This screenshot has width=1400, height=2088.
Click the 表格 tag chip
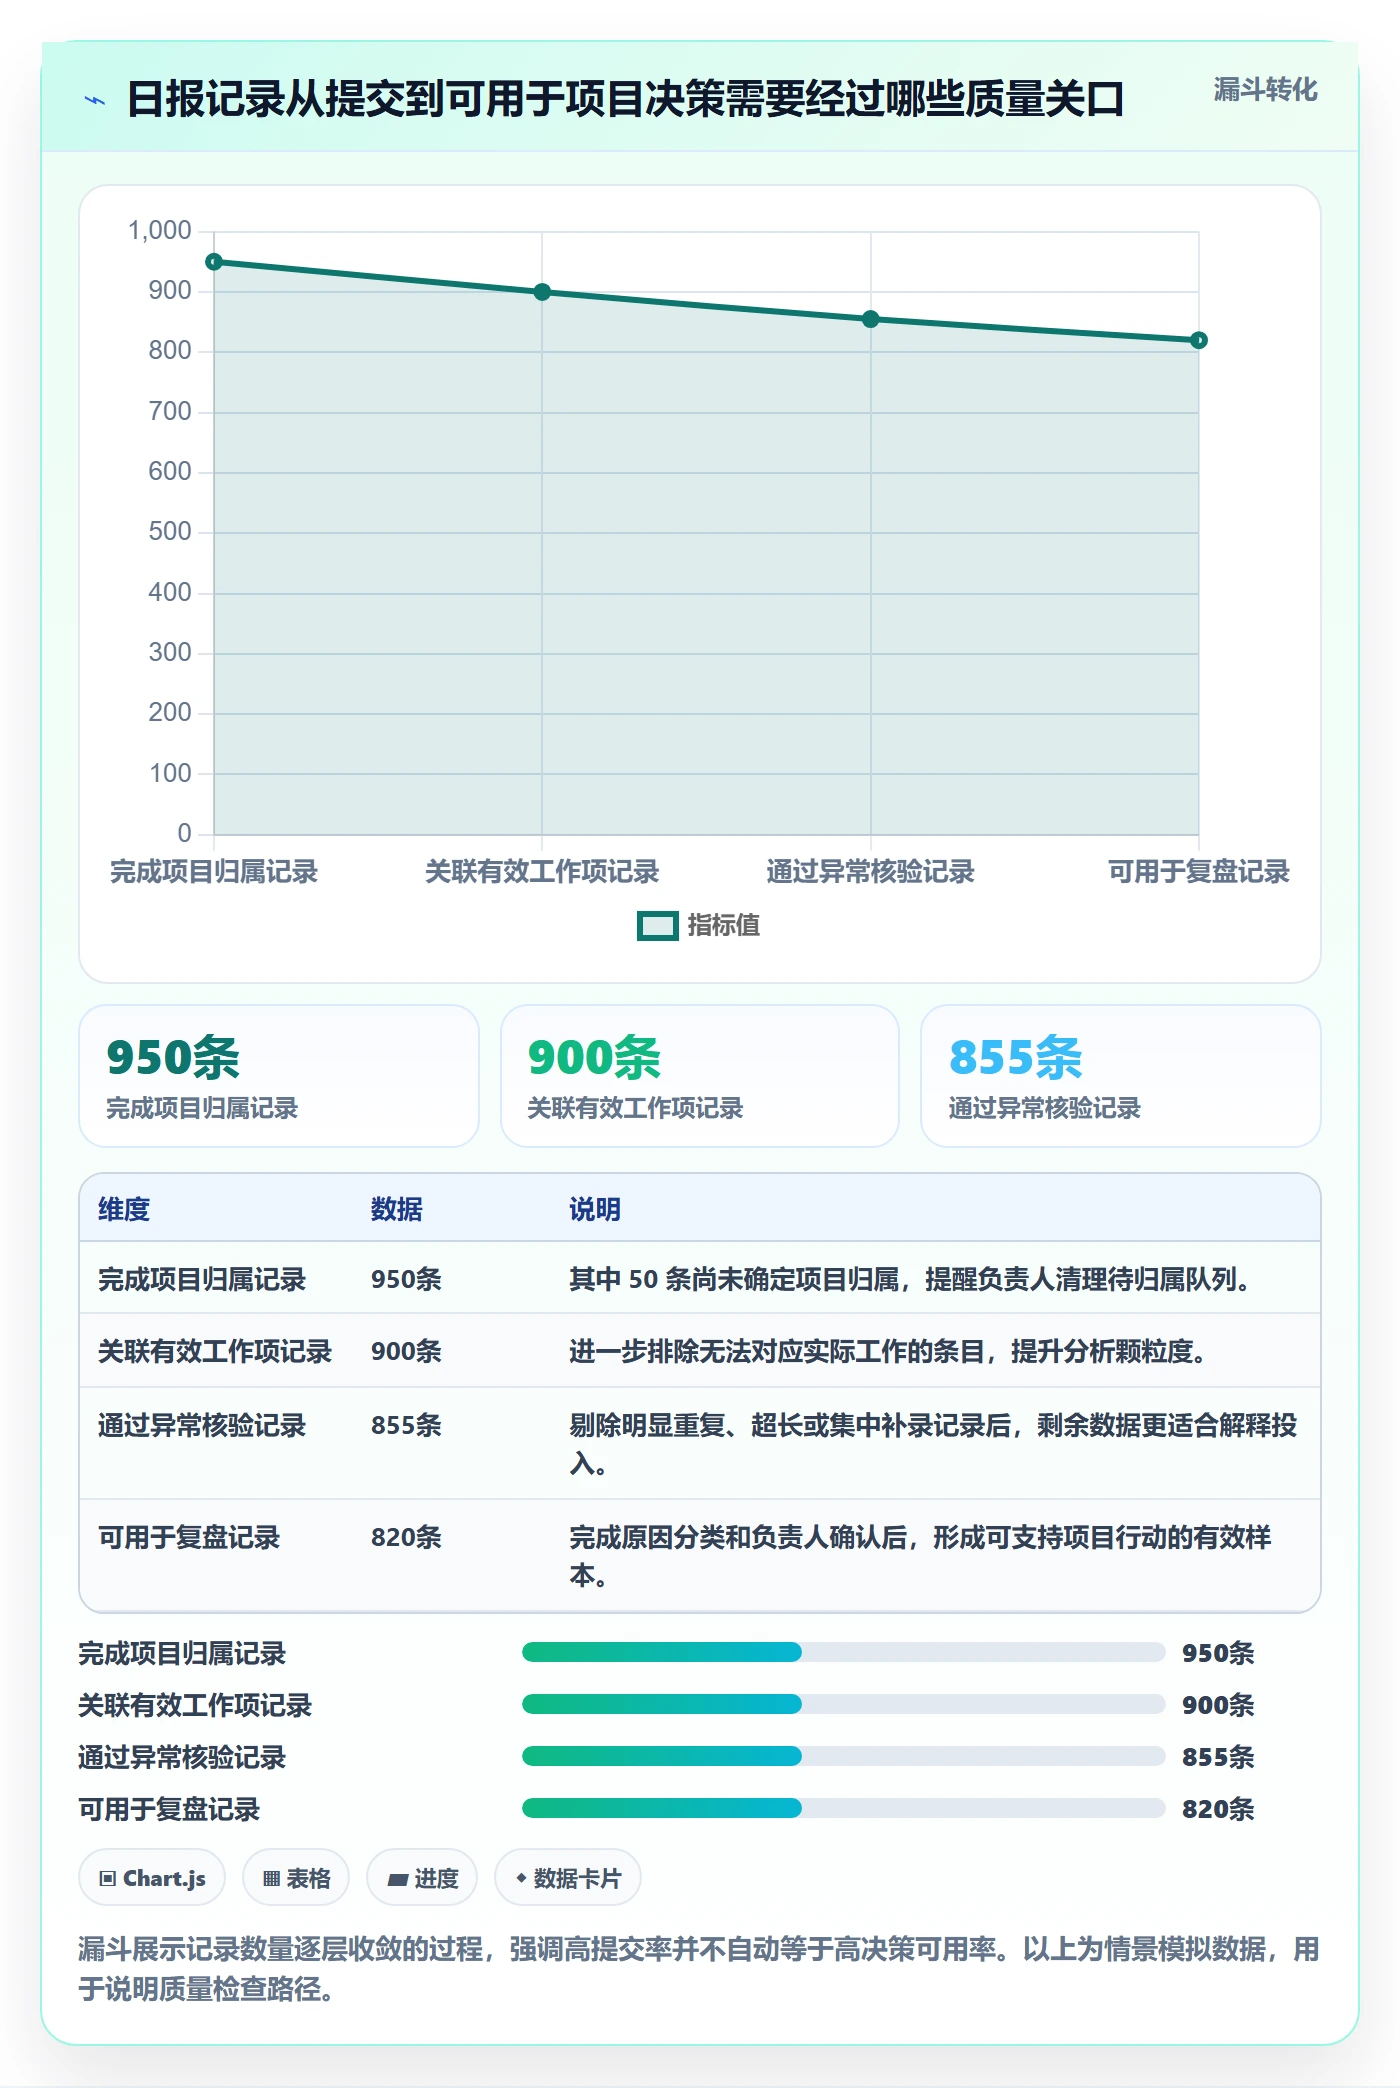296,1878
